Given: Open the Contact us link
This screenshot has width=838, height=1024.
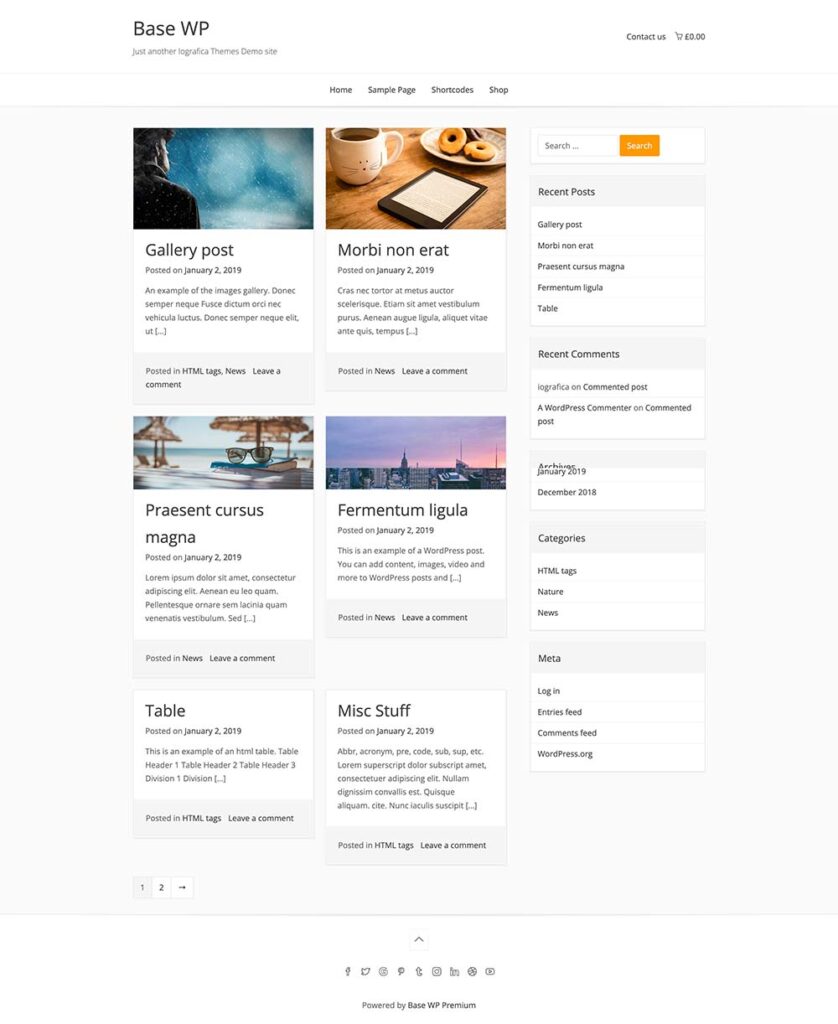Looking at the screenshot, I should click(x=645, y=36).
